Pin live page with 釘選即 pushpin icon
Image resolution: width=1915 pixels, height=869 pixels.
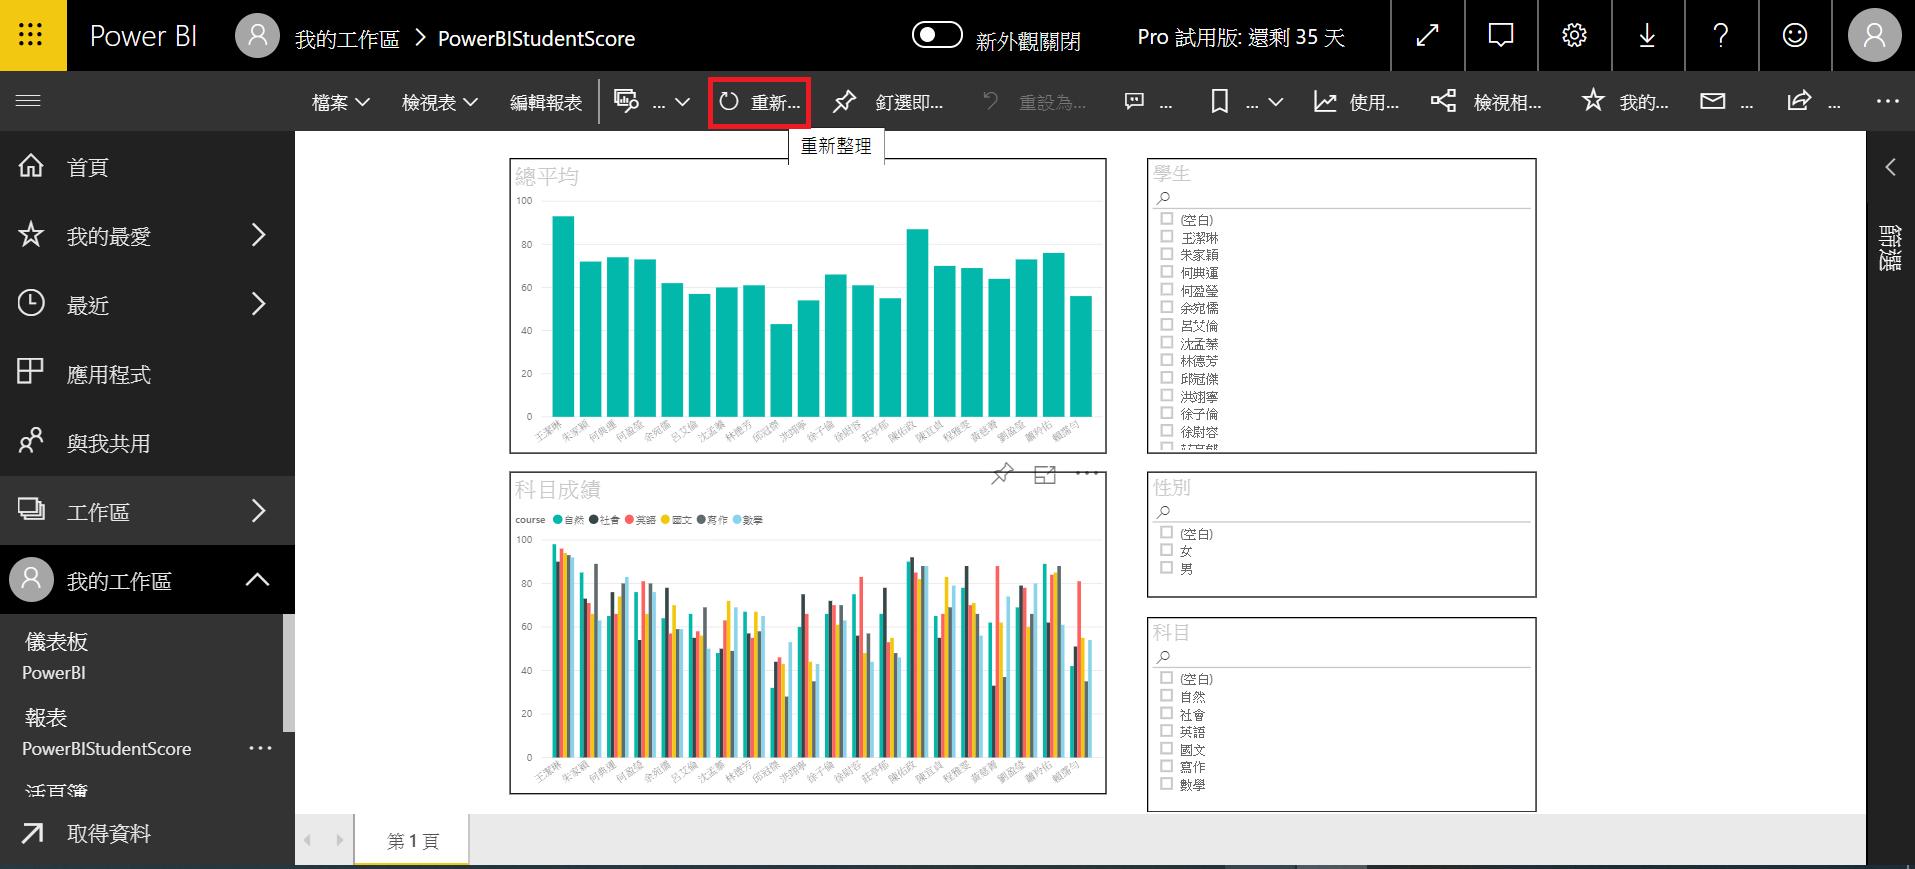pos(845,101)
